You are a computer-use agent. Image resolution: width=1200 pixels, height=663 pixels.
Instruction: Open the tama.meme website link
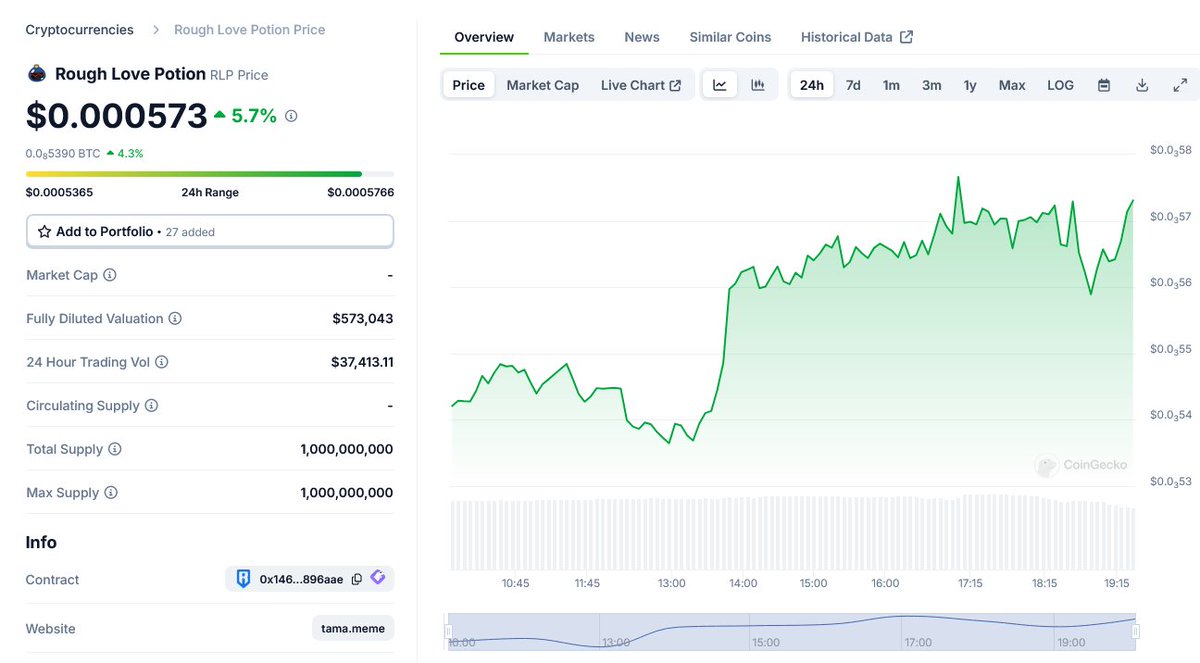click(353, 628)
